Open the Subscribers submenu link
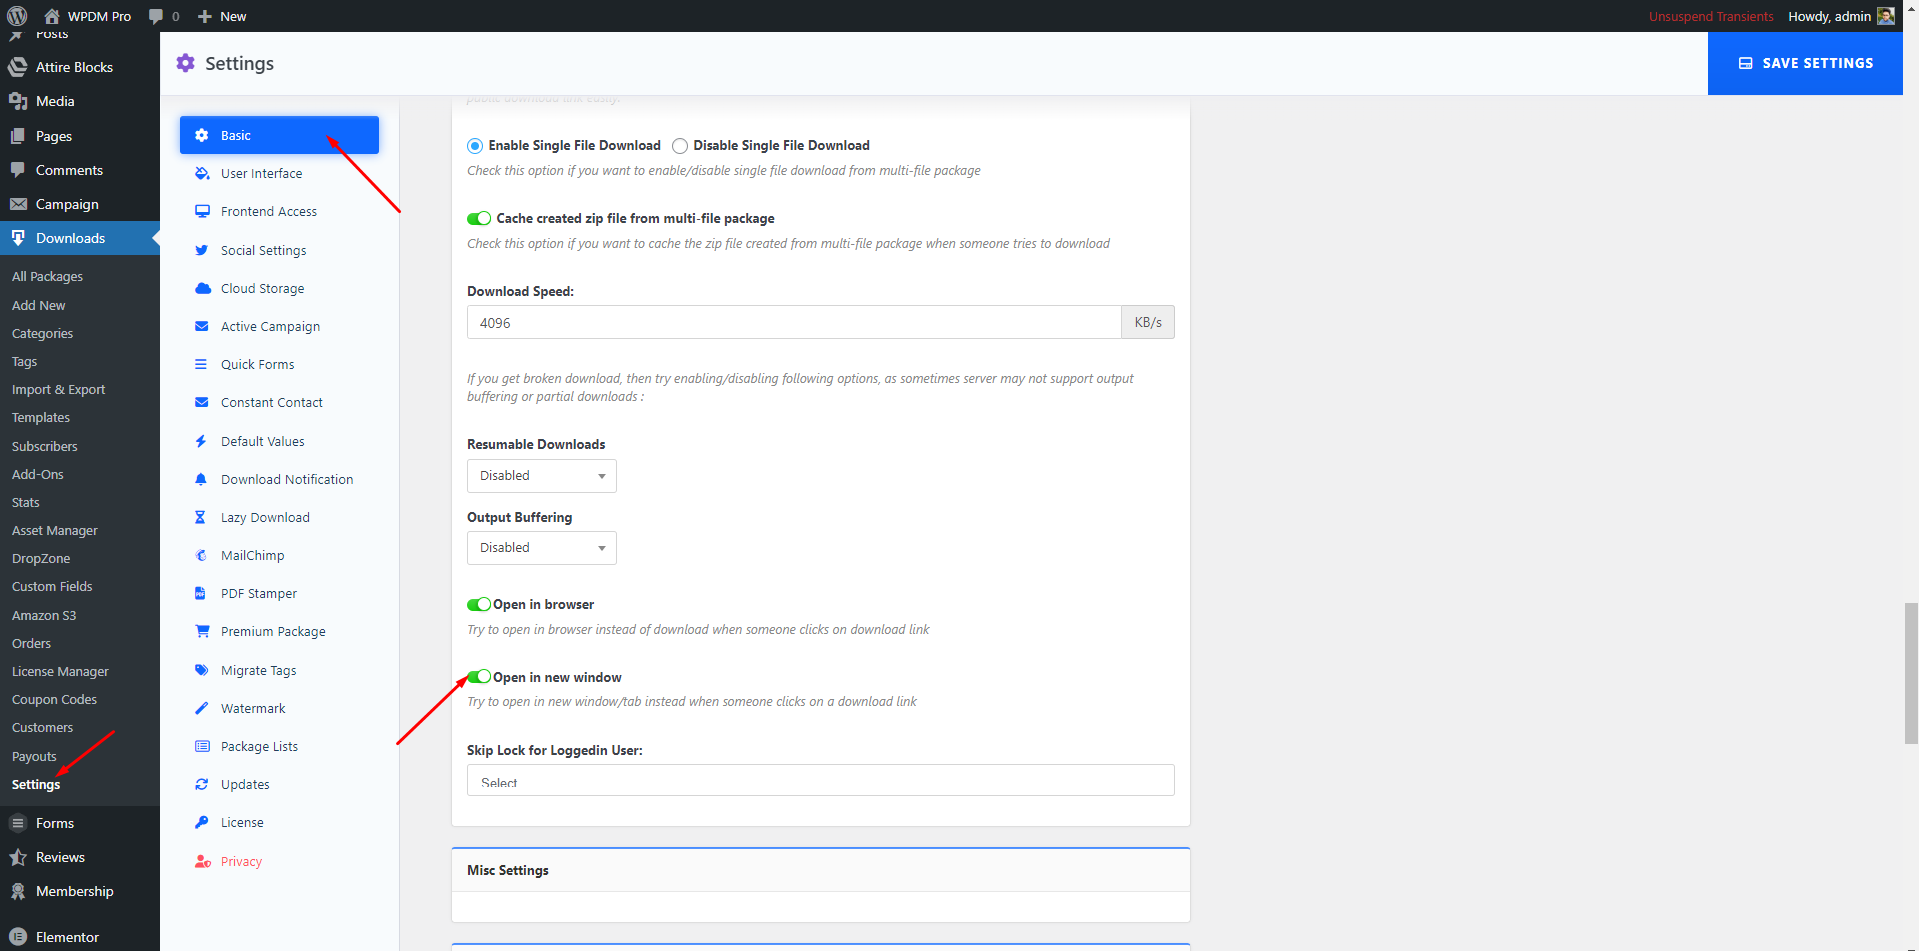This screenshot has width=1919, height=951. (x=44, y=446)
